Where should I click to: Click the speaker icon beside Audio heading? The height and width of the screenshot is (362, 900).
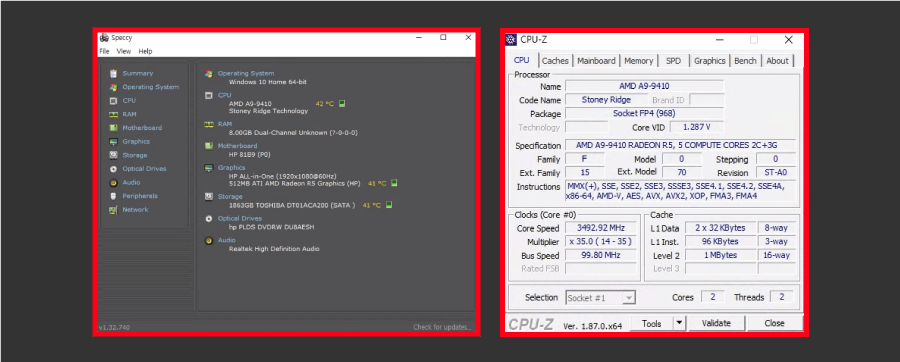(x=209, y=240)
